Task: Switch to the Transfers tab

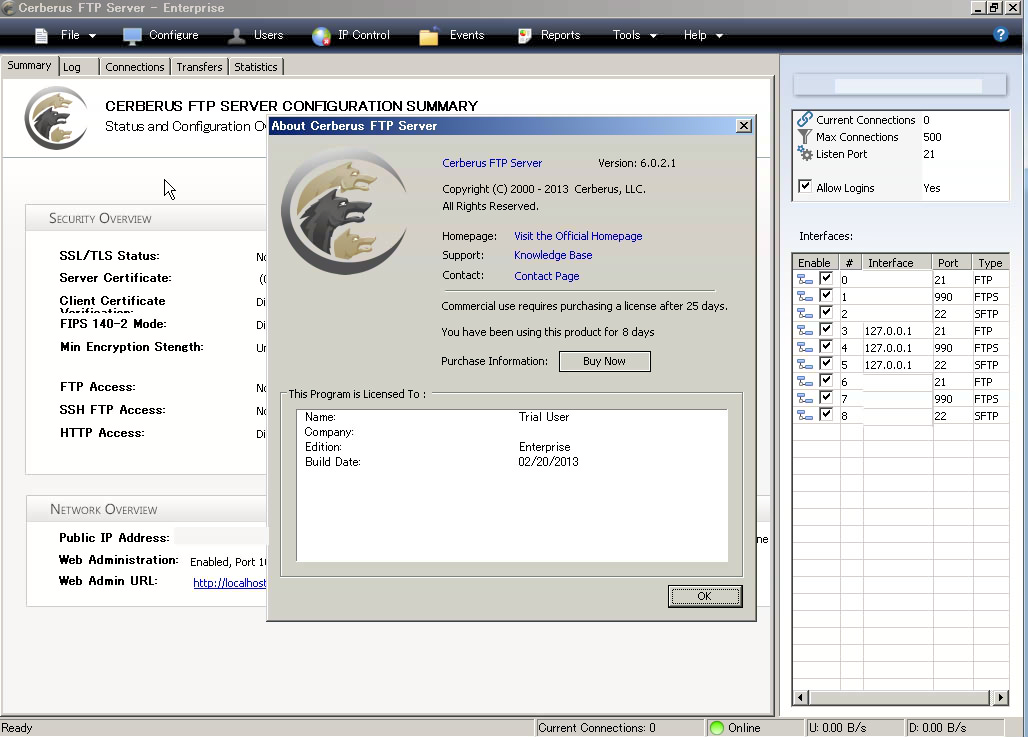Action: pos(199,67)
